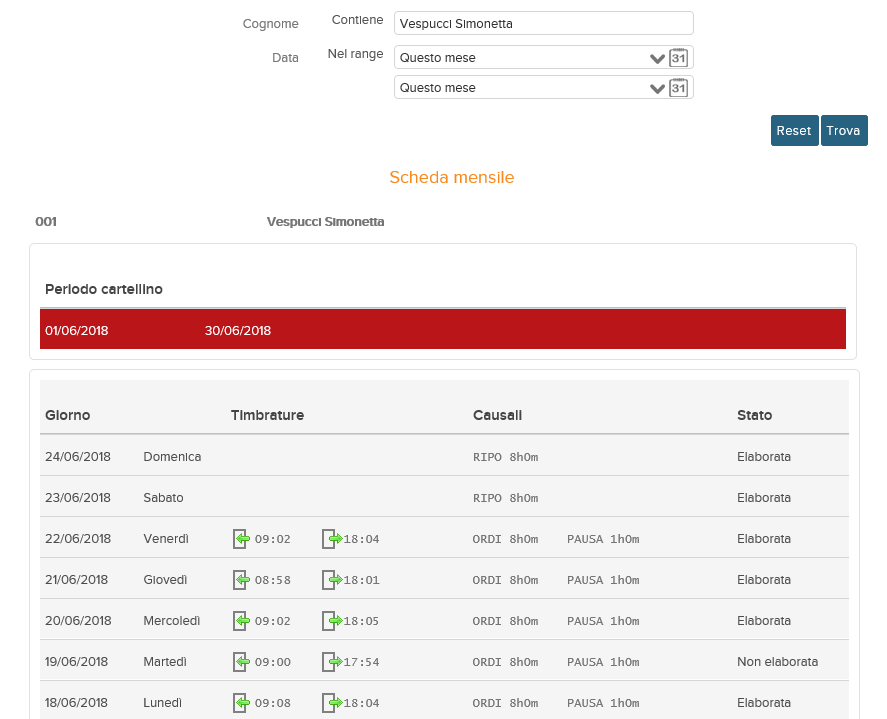Click employee code 001
The image size is (887, 719).
pyautogui.click(x=46, y=222)
